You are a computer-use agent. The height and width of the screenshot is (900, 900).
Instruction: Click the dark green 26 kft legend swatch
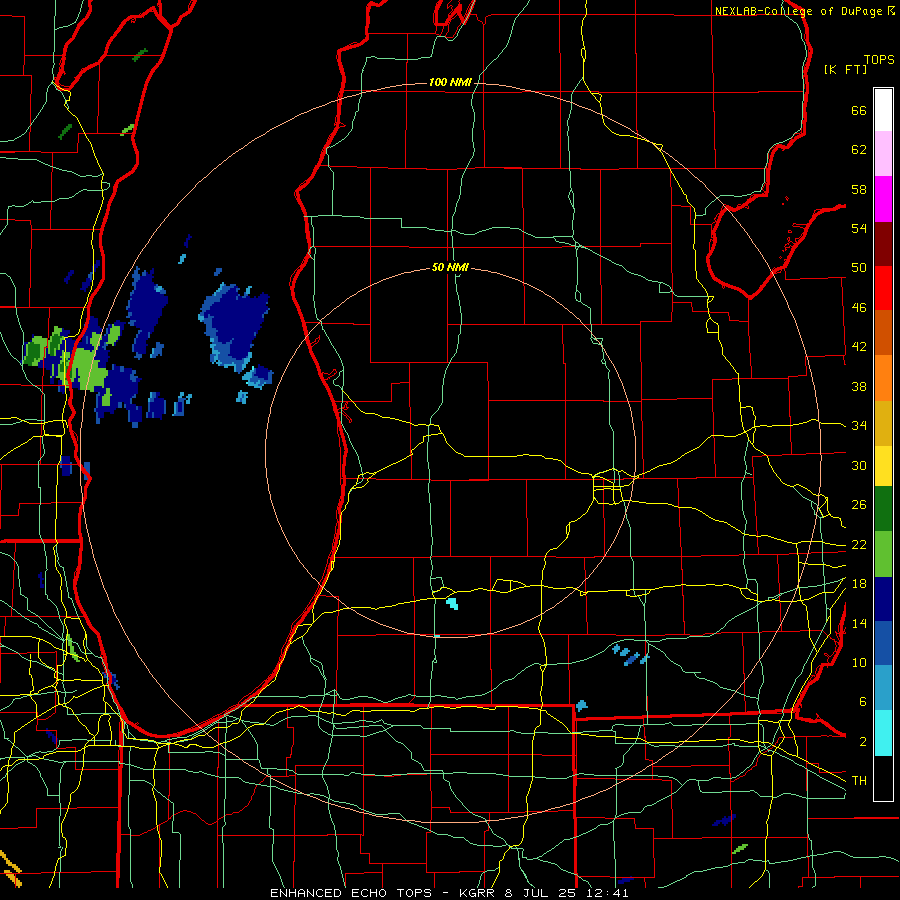(x=883, y=509)
